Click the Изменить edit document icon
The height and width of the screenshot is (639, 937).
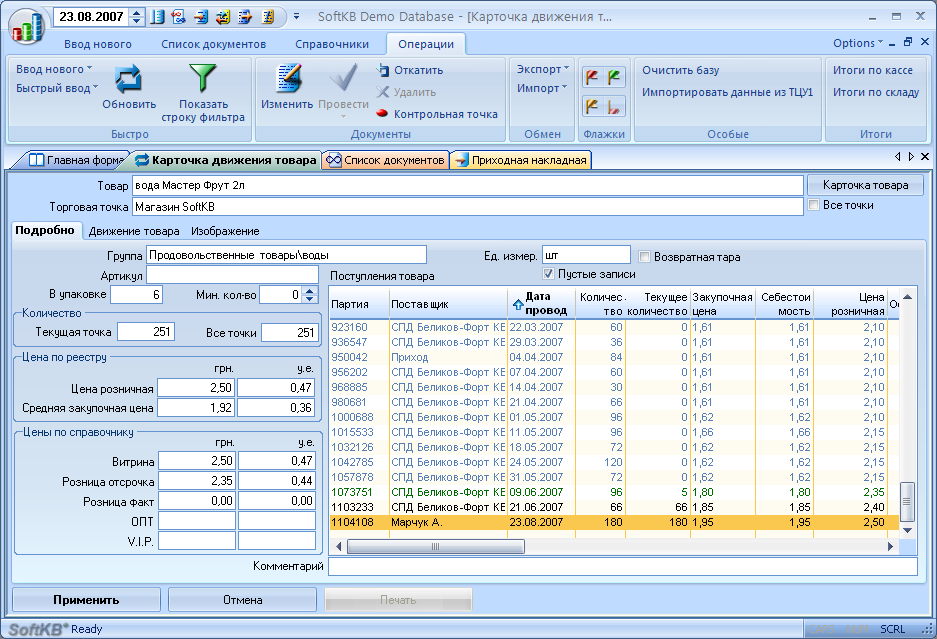pos(288,79)
